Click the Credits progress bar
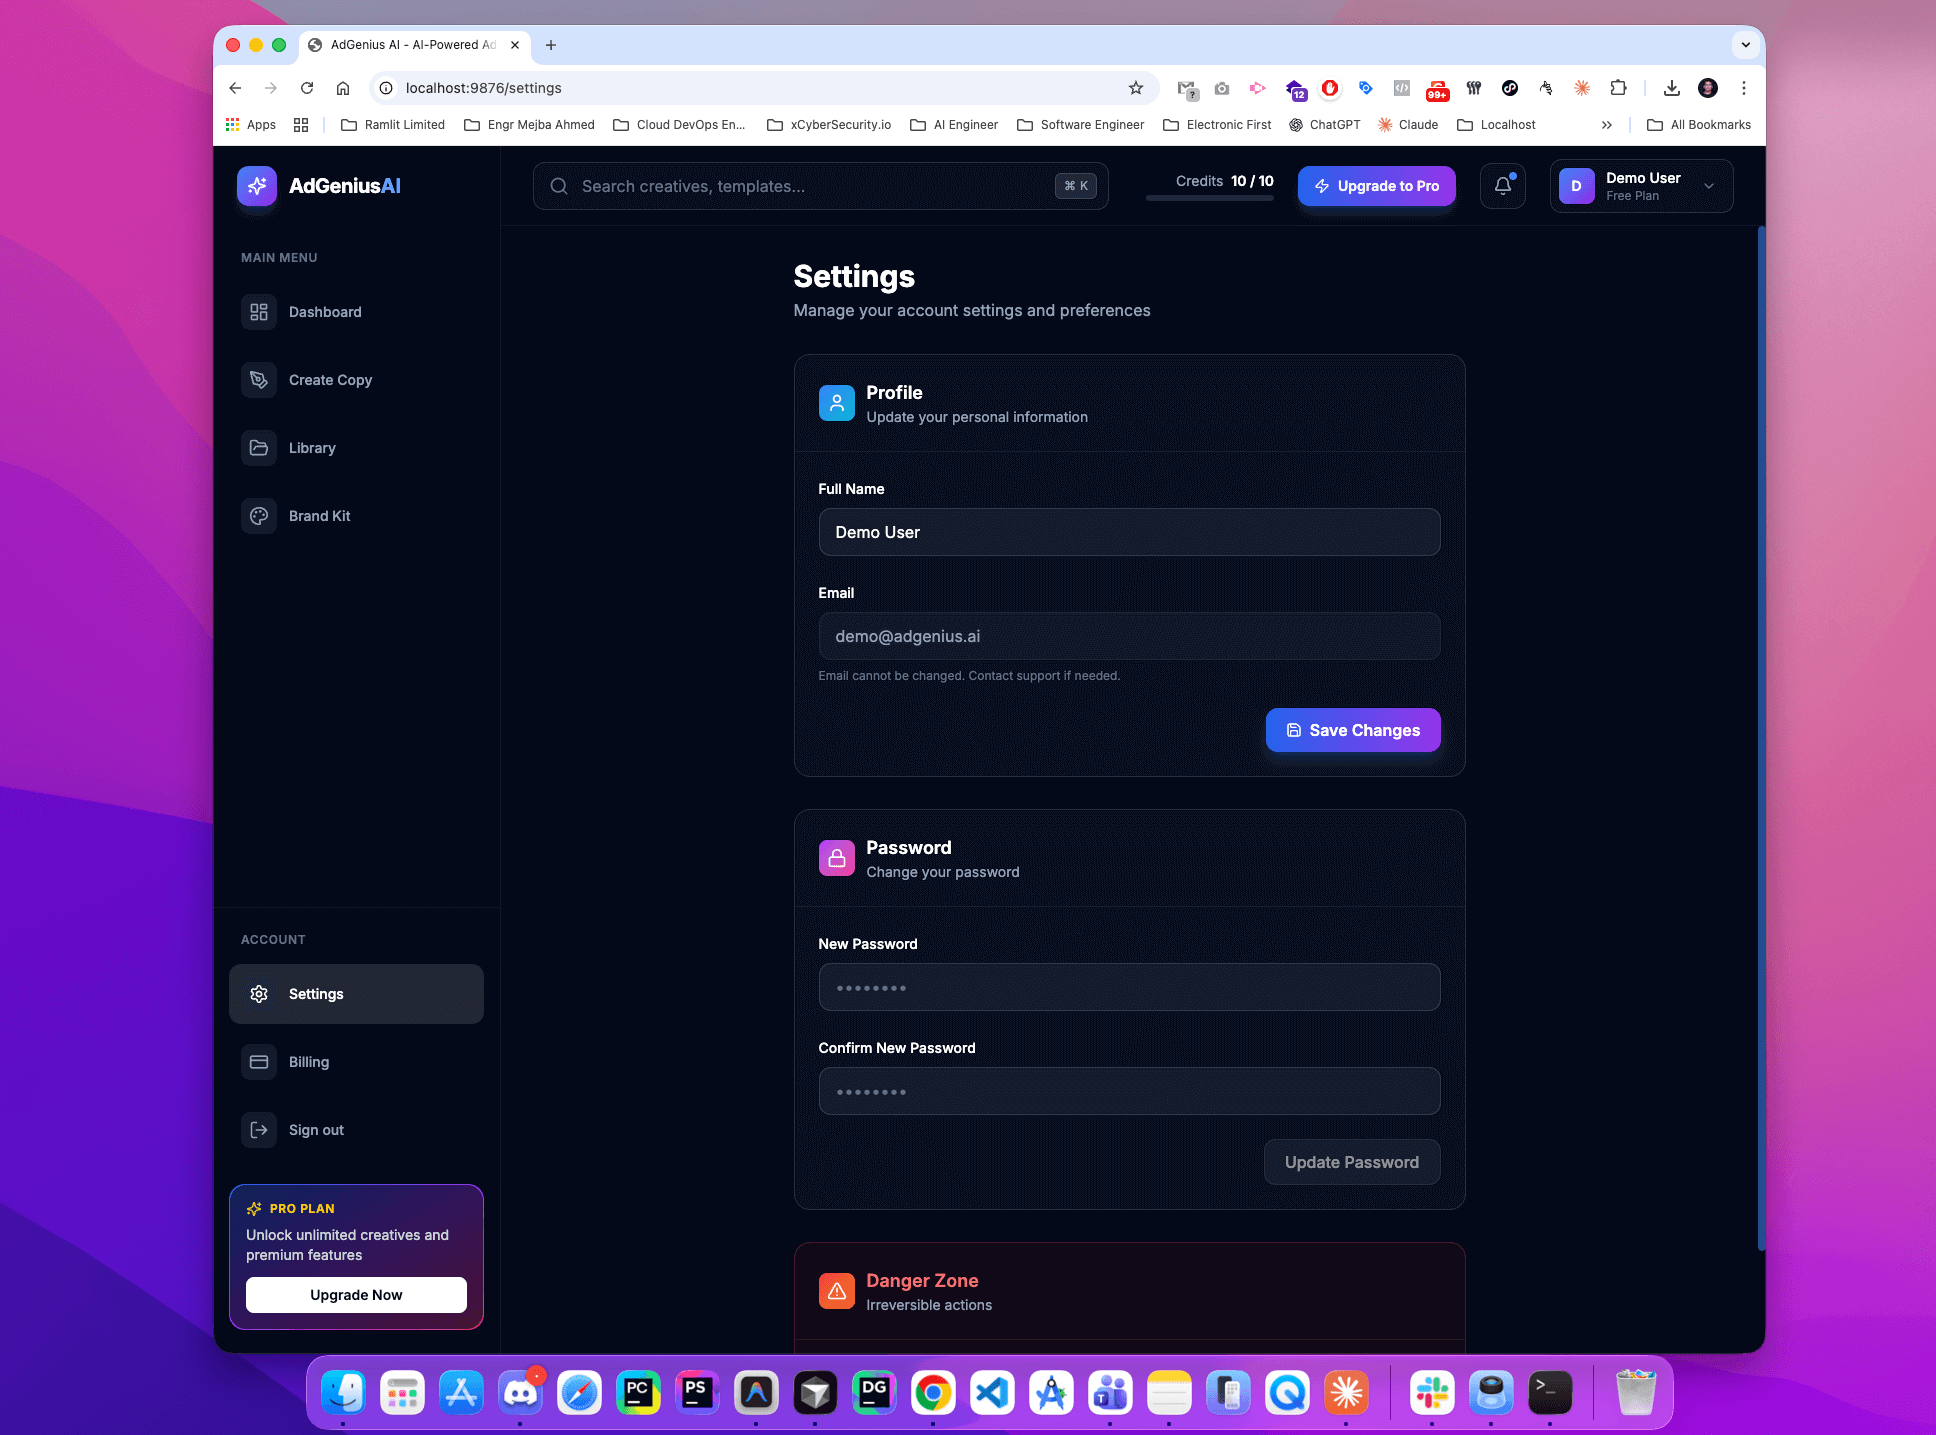Screen dimensions: 1936x1435 point(1209,199)
